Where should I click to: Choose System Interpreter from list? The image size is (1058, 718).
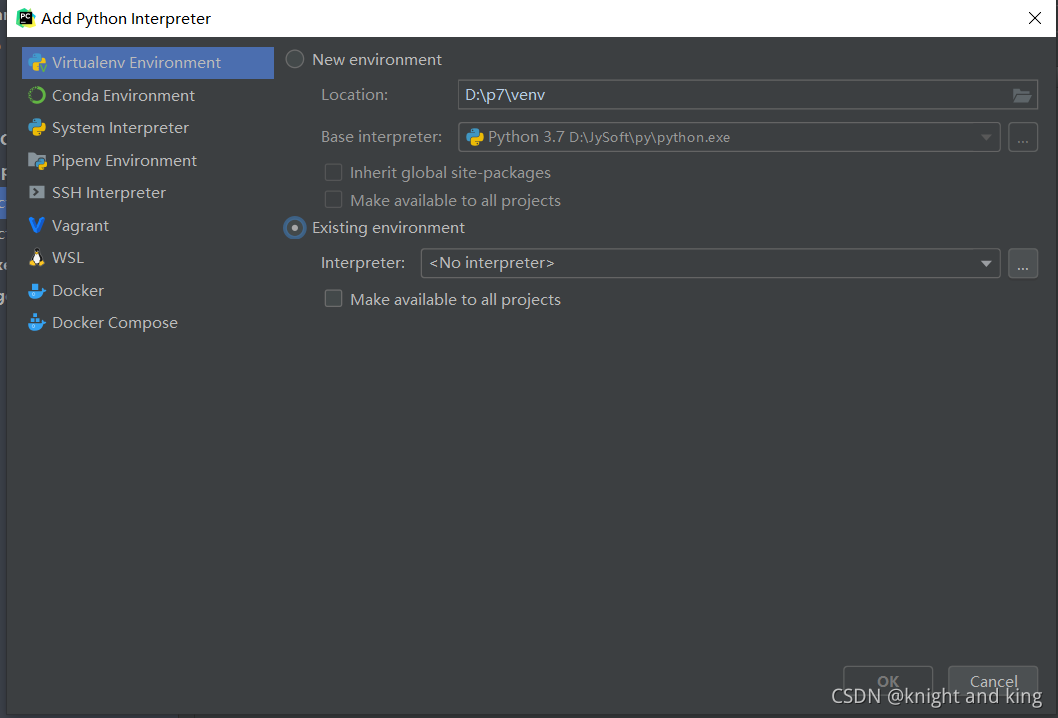point(148,128)
